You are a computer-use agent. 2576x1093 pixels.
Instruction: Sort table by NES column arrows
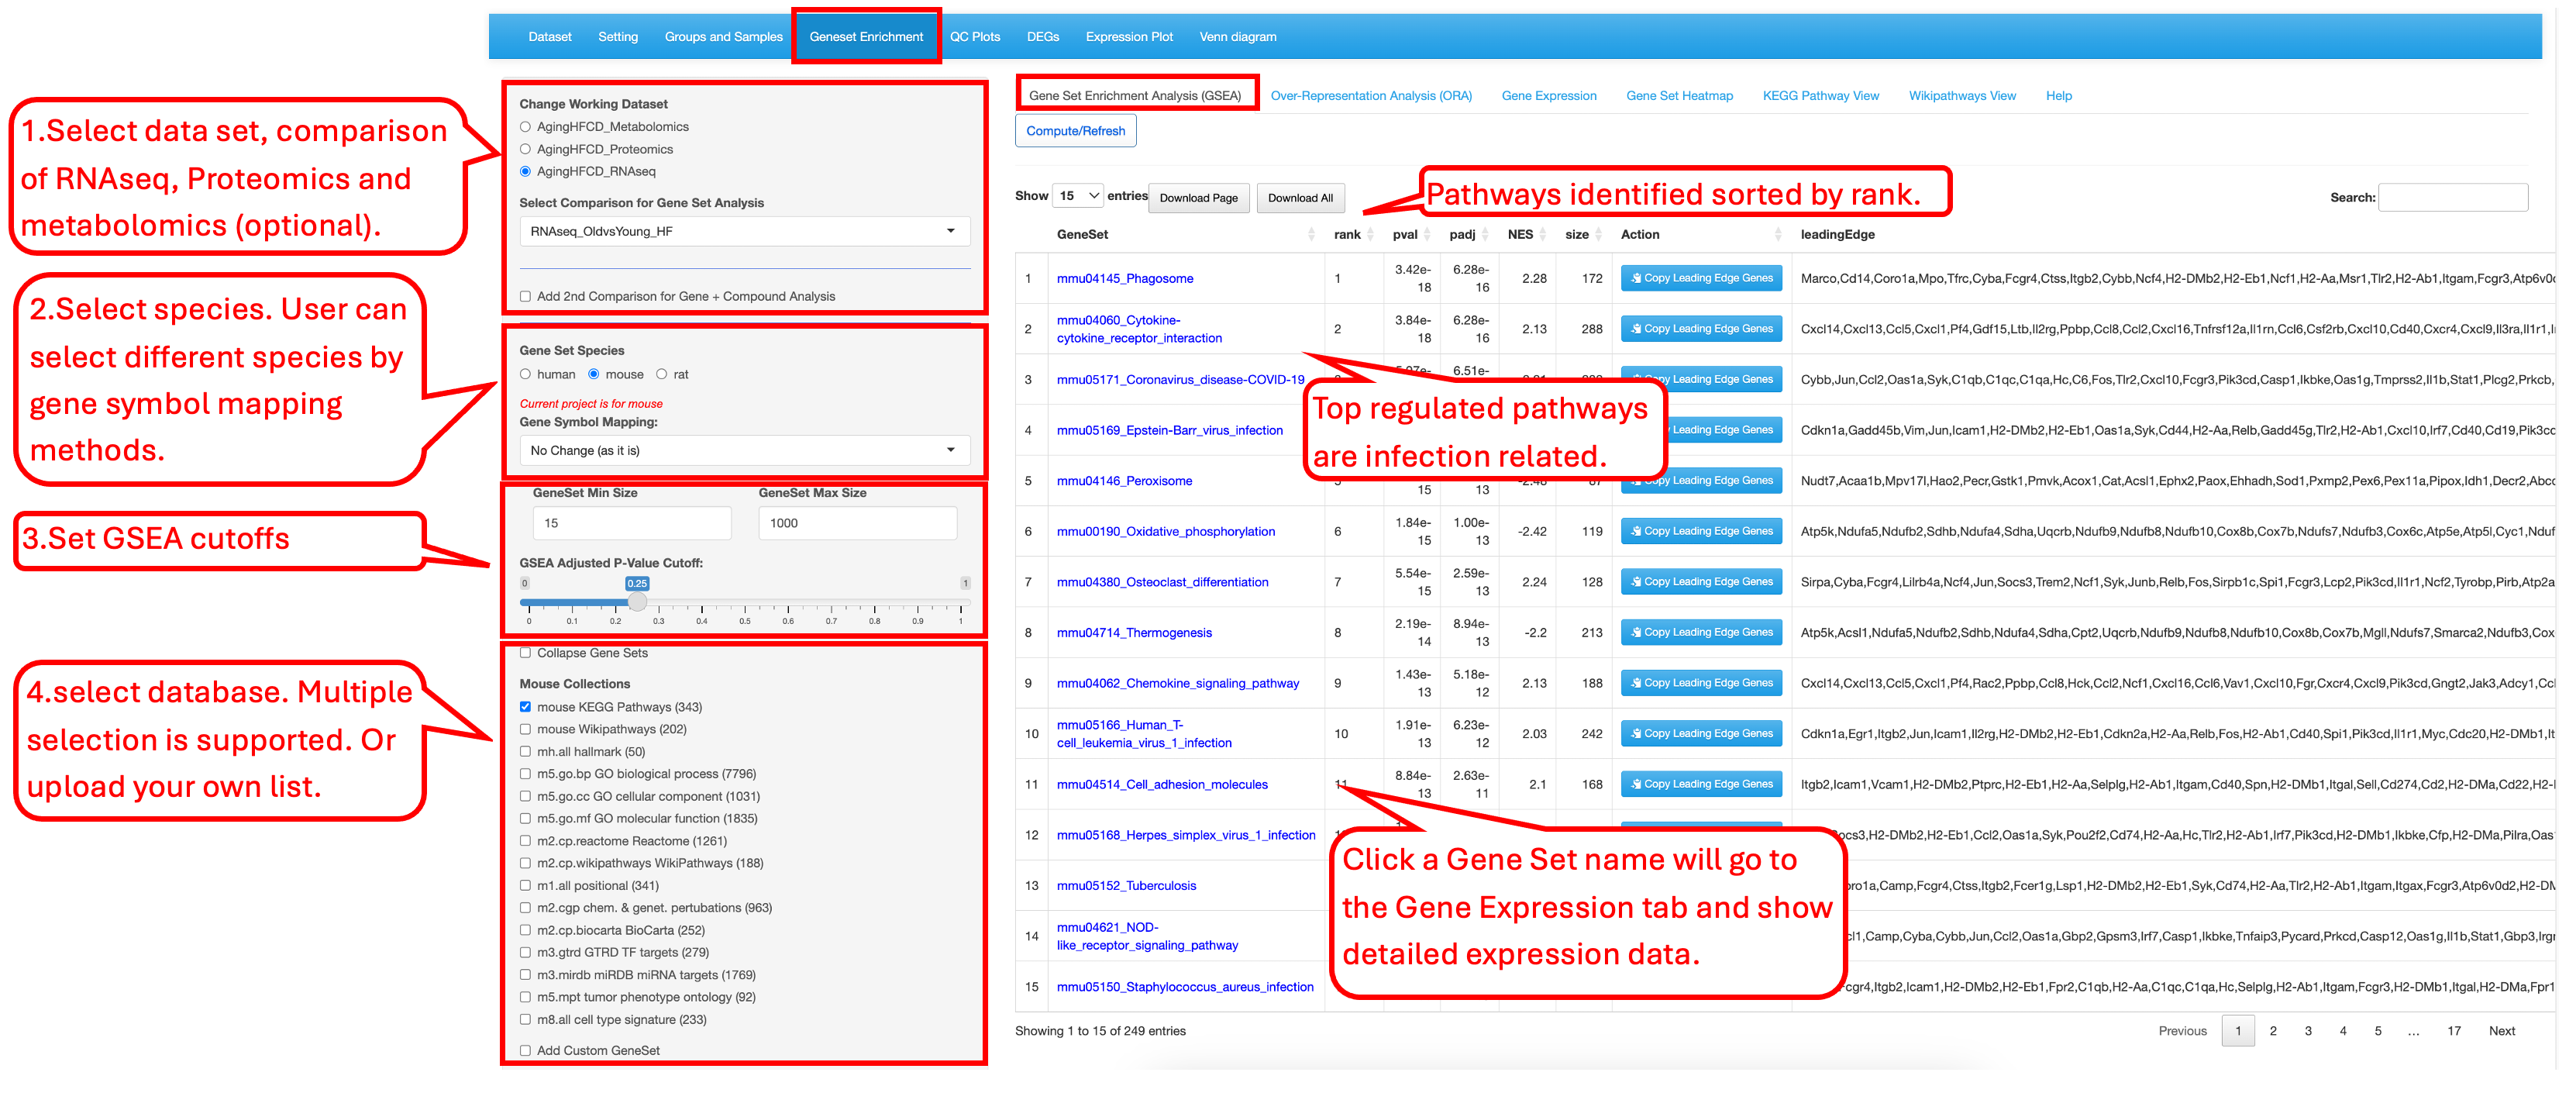(x=1543, y=234)
